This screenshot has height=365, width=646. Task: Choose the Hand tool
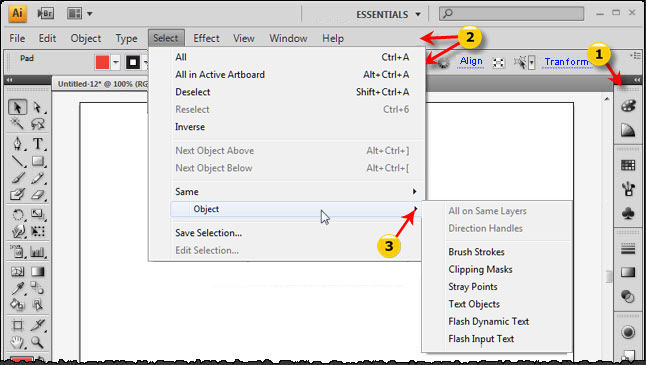pyautogui.click(x=17, y=342)
